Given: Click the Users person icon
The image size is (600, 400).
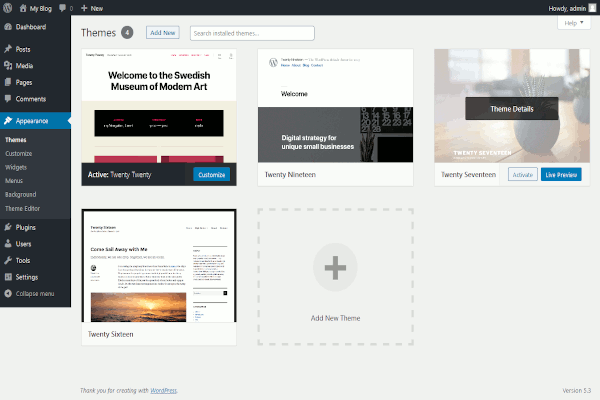Looking at the screenshot, I should pyautogui.click(x=8, y=244).
